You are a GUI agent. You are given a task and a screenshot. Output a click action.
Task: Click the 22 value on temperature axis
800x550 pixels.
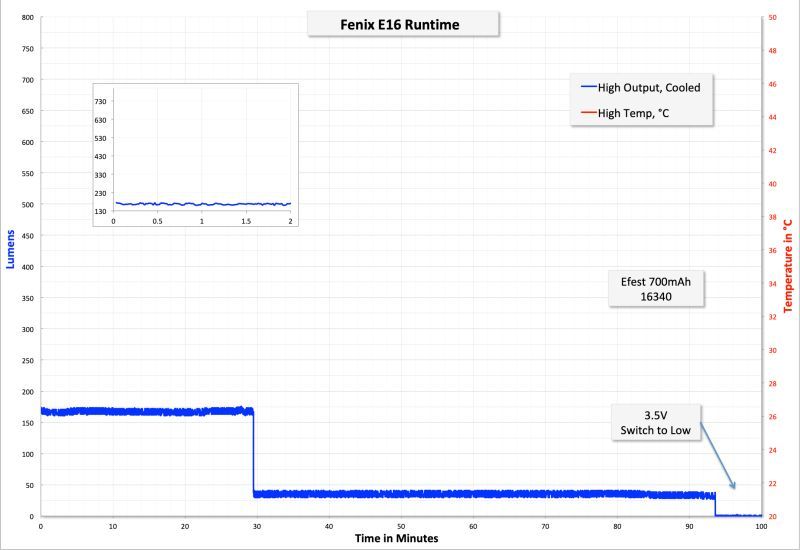(772, 484)
